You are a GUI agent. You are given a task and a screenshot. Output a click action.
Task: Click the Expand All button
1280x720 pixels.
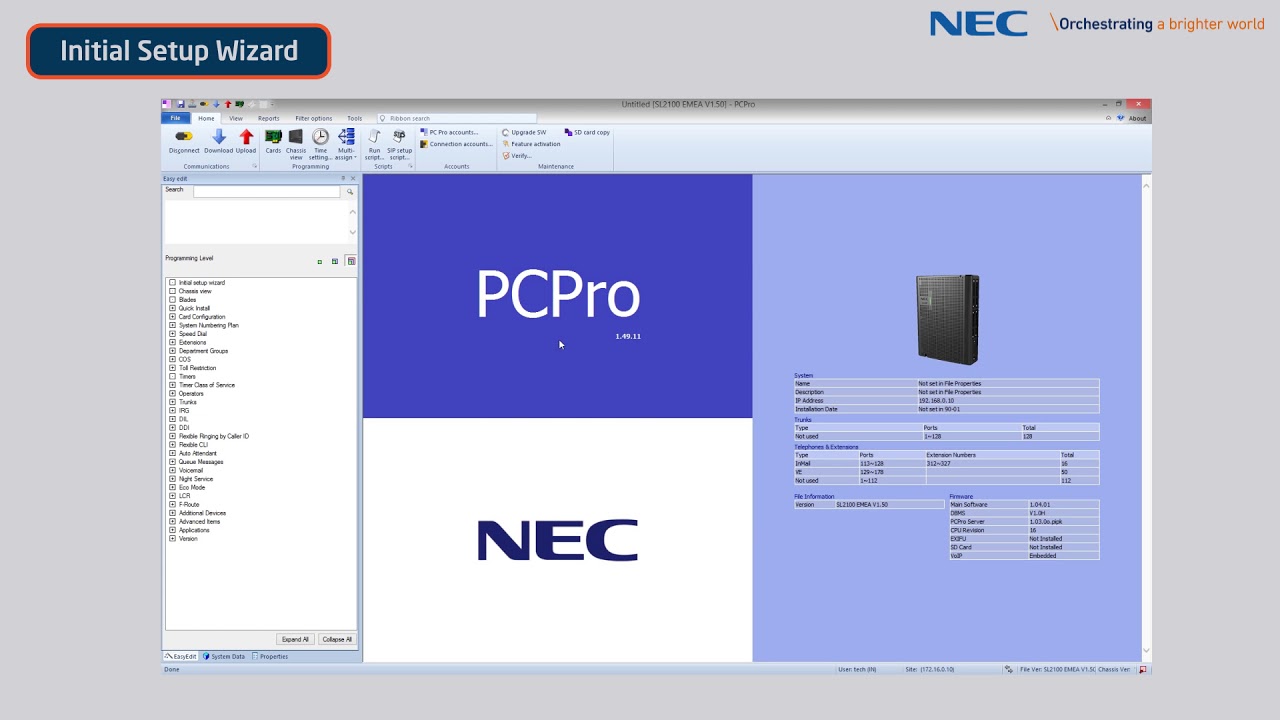pyautogui.click(x=295, y=639)
